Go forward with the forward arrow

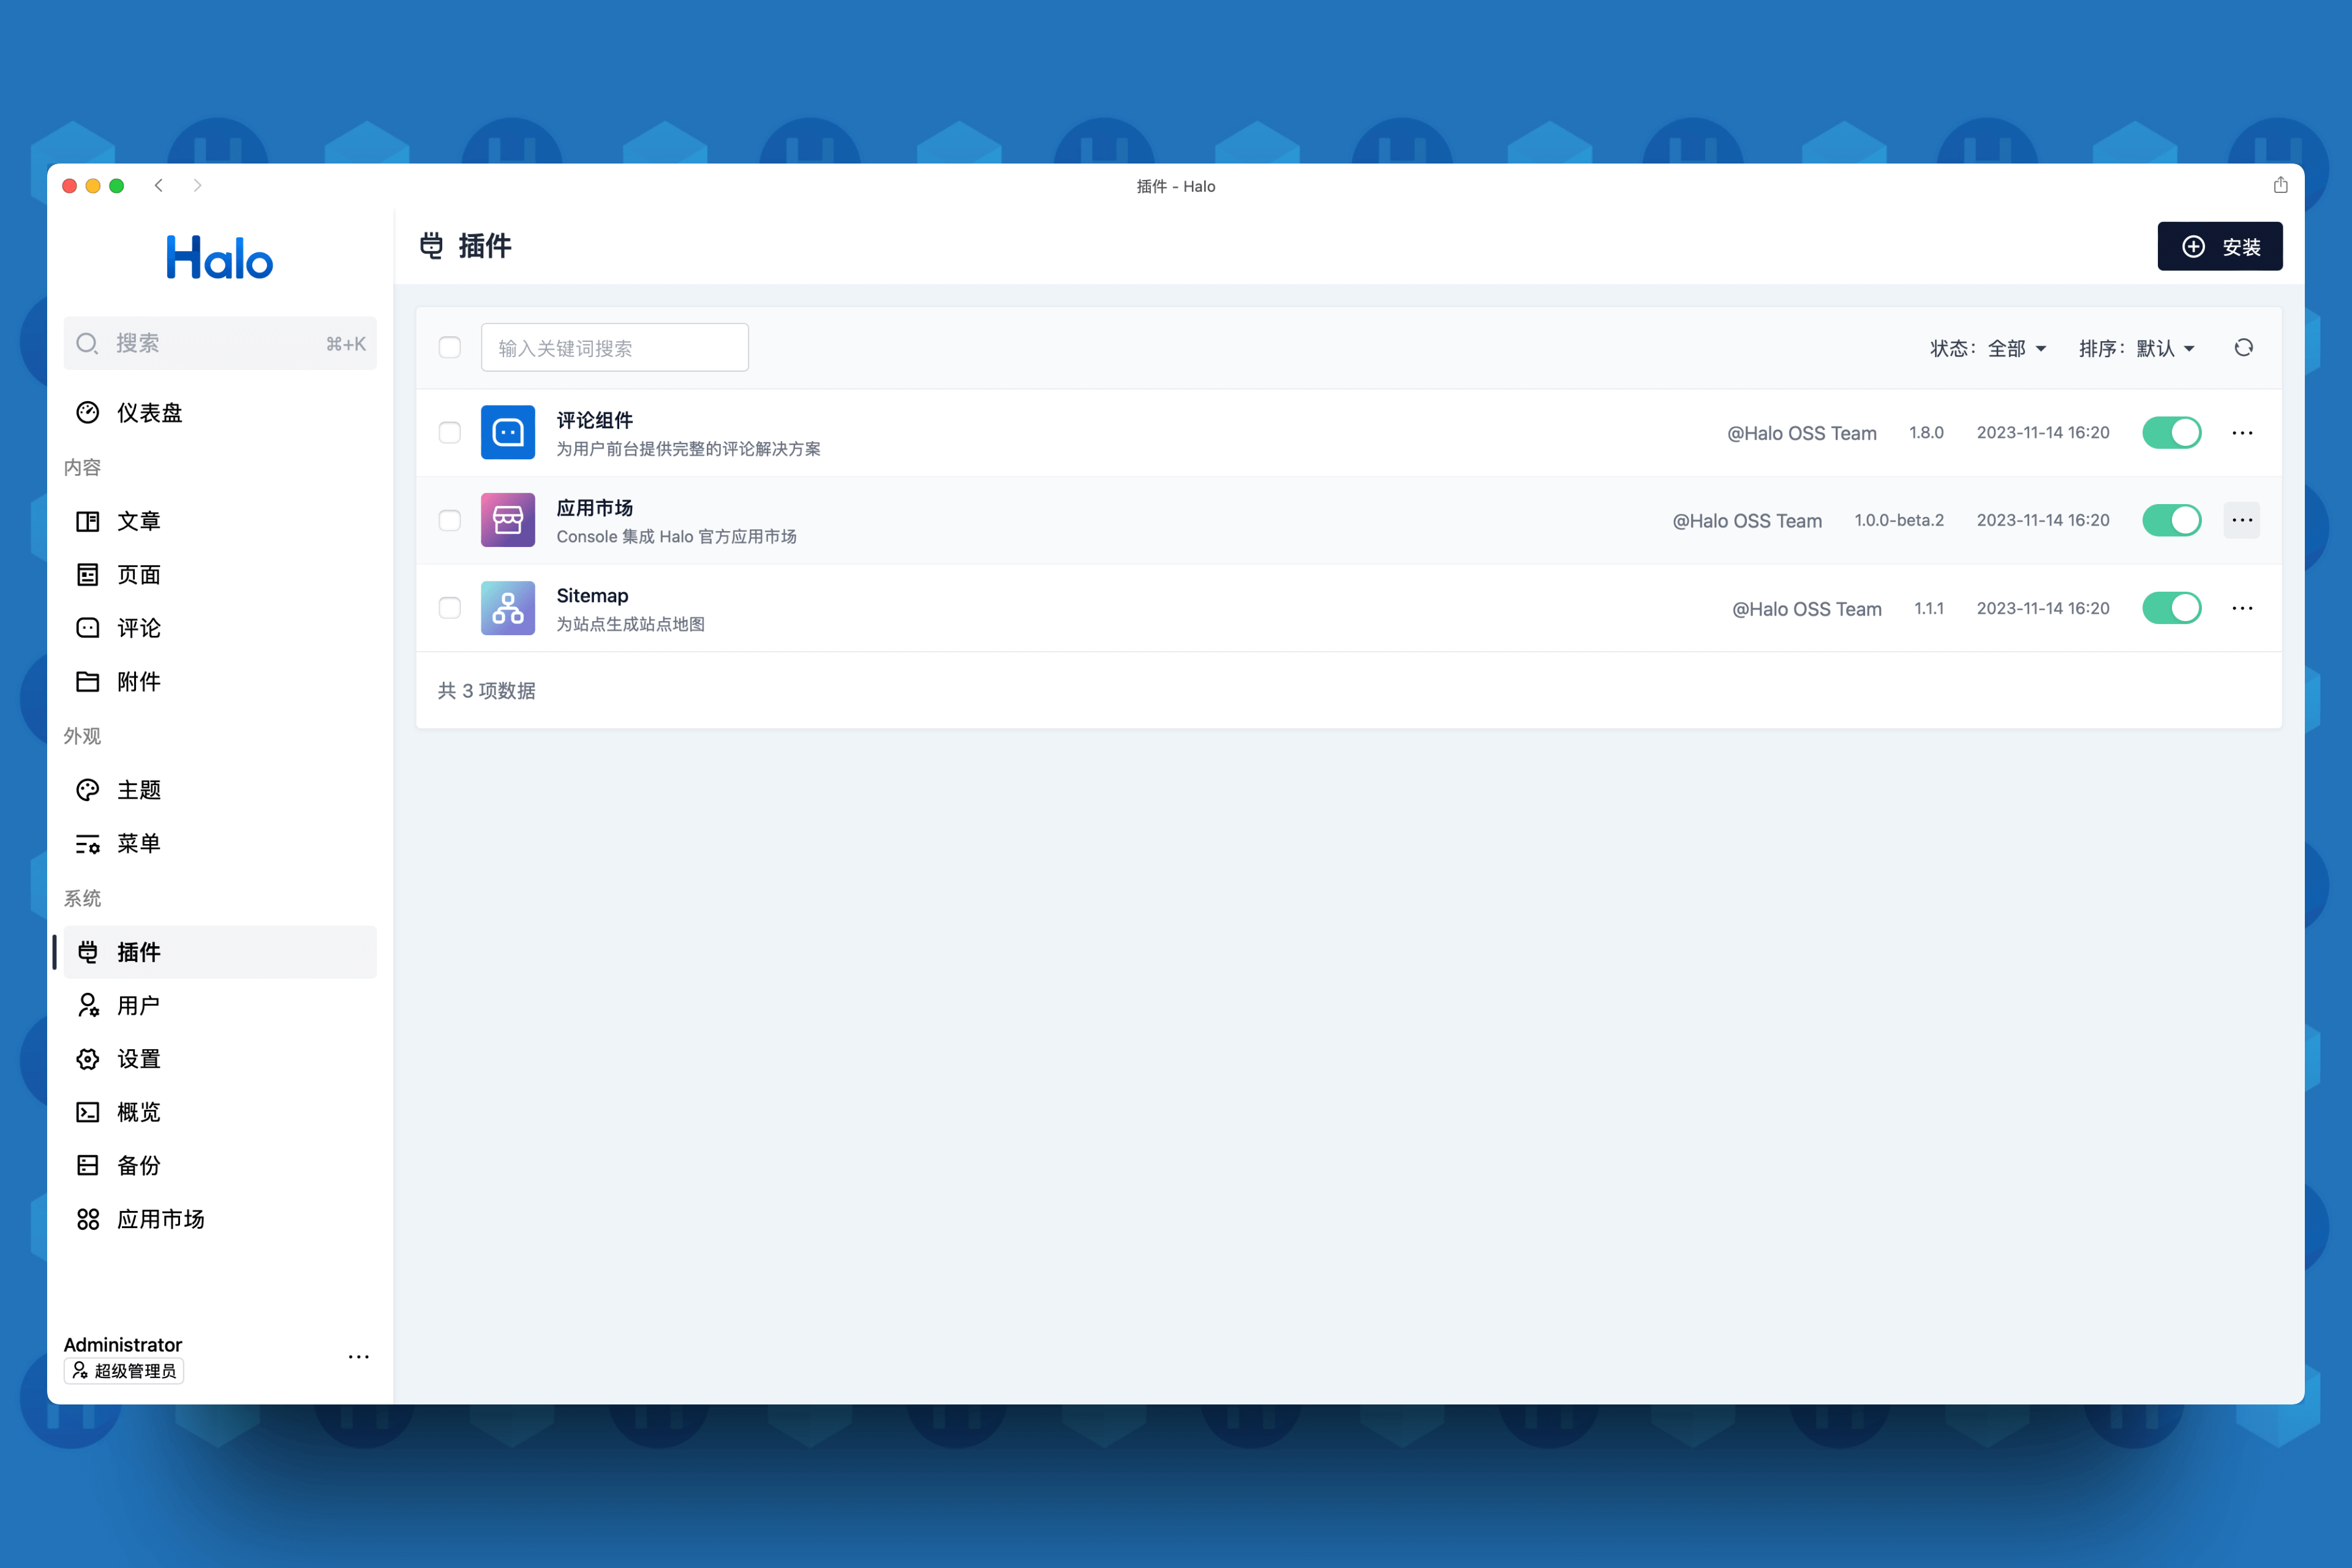coord(197,186)
